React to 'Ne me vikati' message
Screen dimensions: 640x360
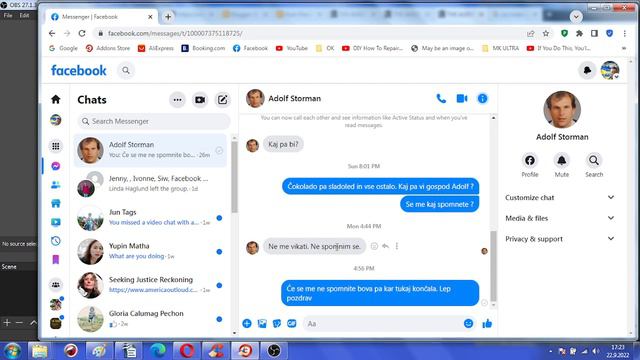pyautogui.click(x=374, y=246)
